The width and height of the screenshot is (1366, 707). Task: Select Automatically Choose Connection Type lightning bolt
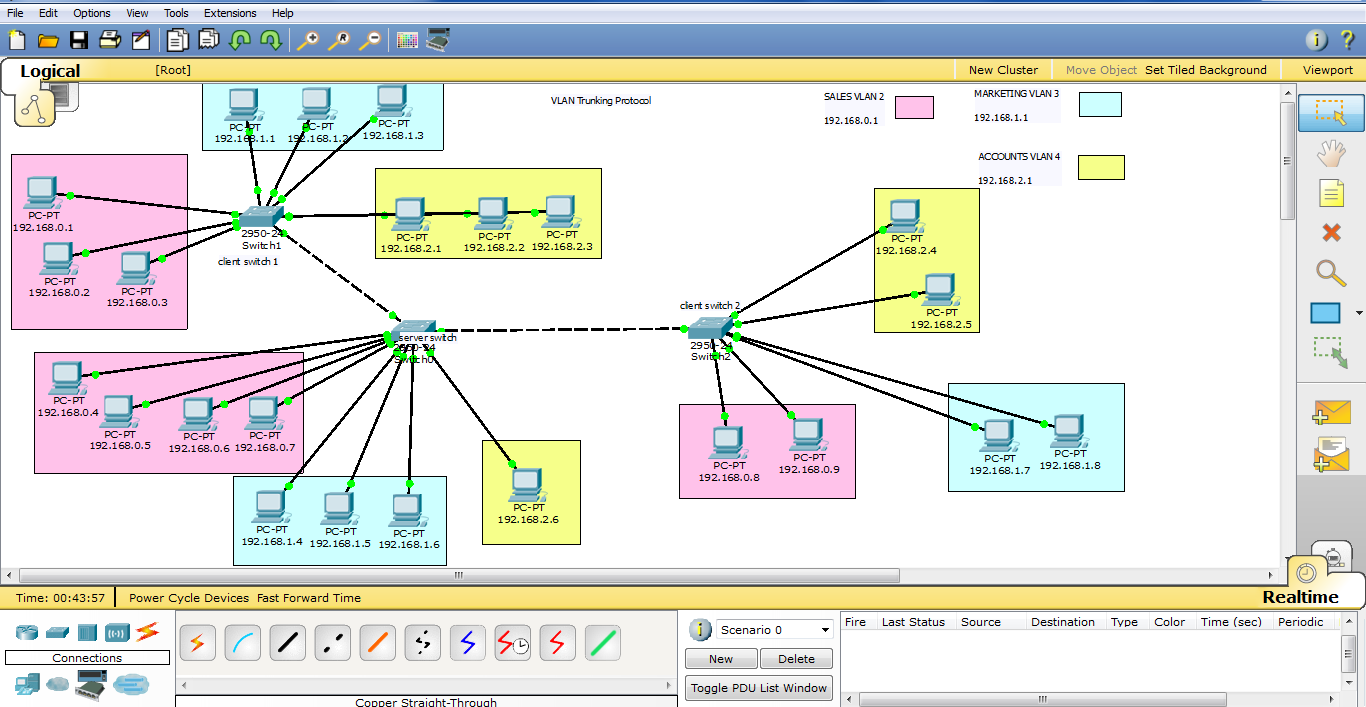pyautogui.click(x=197, y=643)
